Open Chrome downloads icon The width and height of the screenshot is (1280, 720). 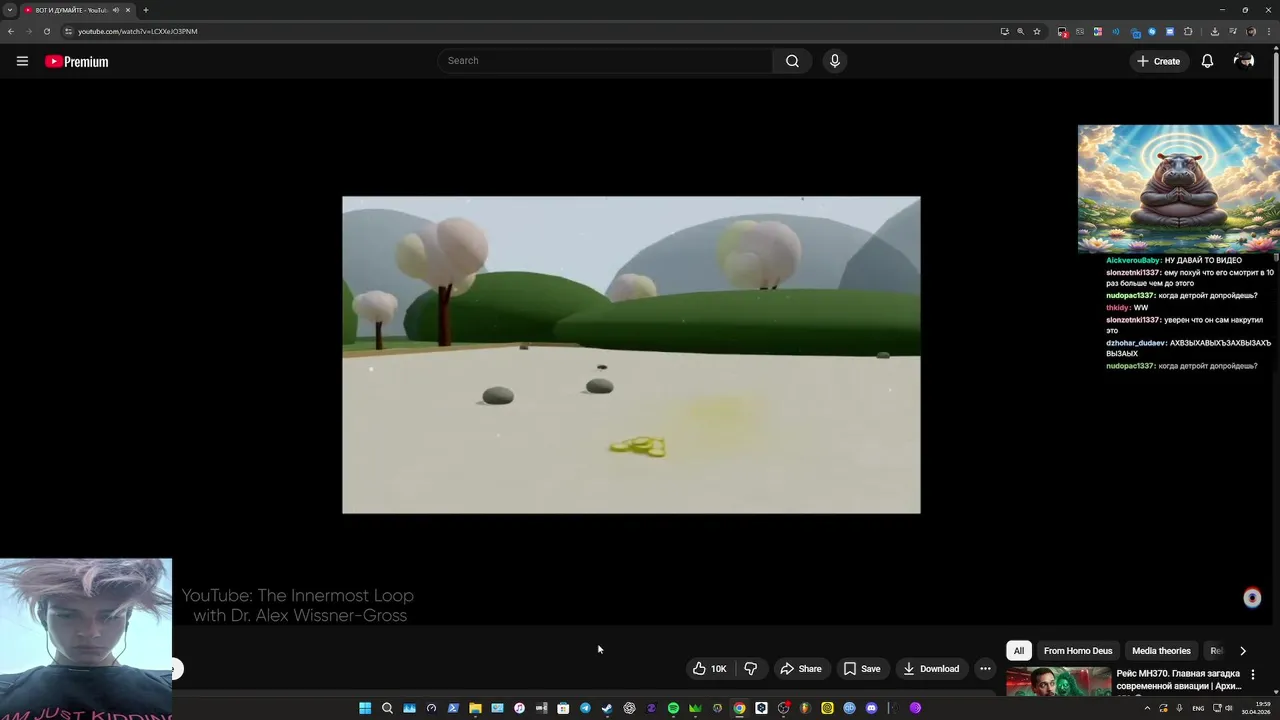pyautogui.click(x=1214, y=31)
